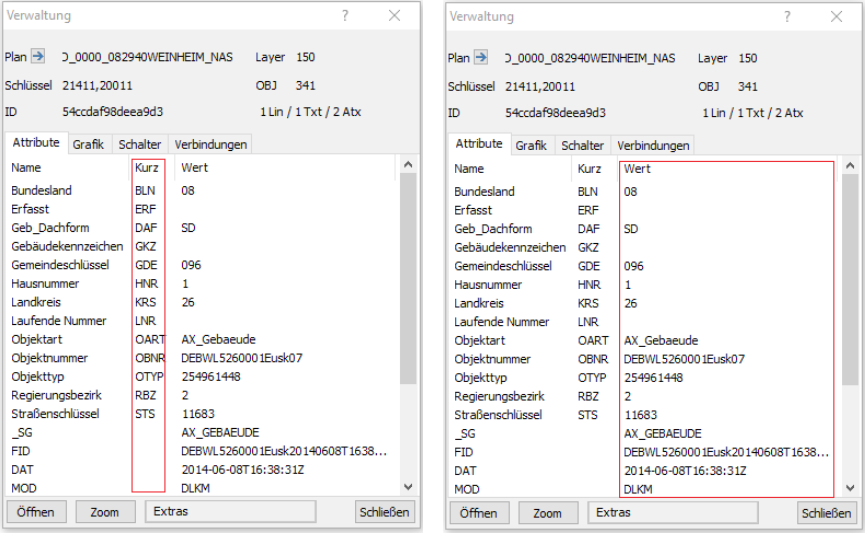Image resolution: width=867 pixels, height=539 pixels.
Task: Select the Grafik tab in right dialog
Action: tap(531, 145)
